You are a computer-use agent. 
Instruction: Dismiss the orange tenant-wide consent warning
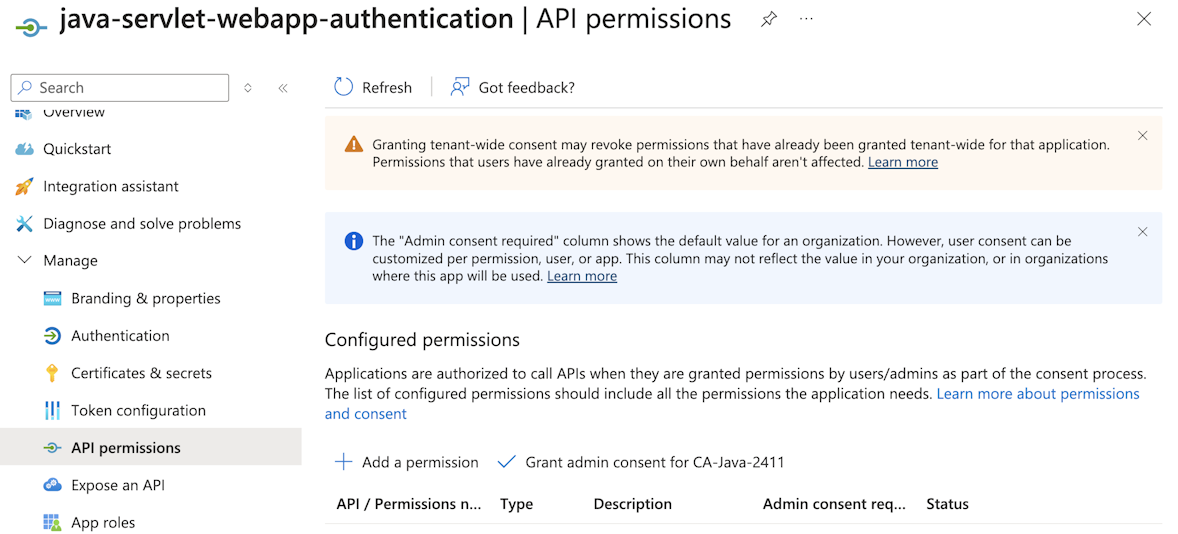pyautogui.click(x=1143, y=135)
